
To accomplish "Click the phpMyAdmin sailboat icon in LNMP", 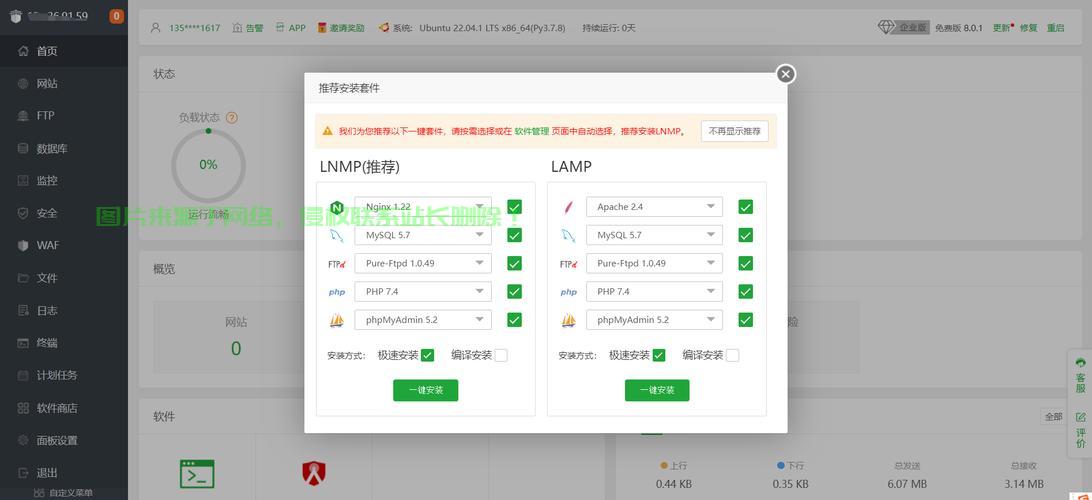I will 337,320.
